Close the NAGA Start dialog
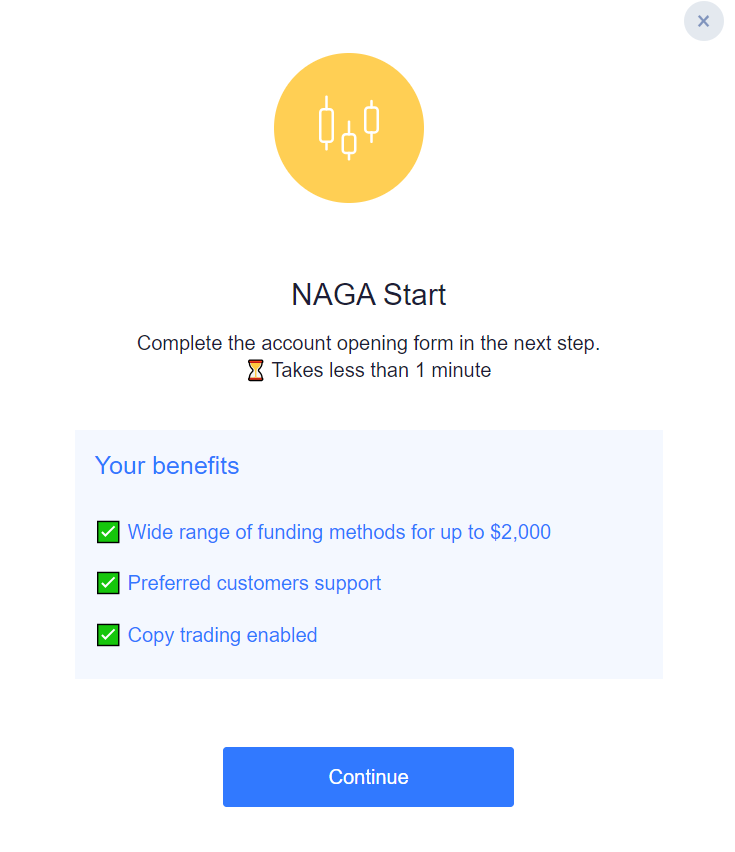Viewport: 735px width, 852px height. pos(703,21)
